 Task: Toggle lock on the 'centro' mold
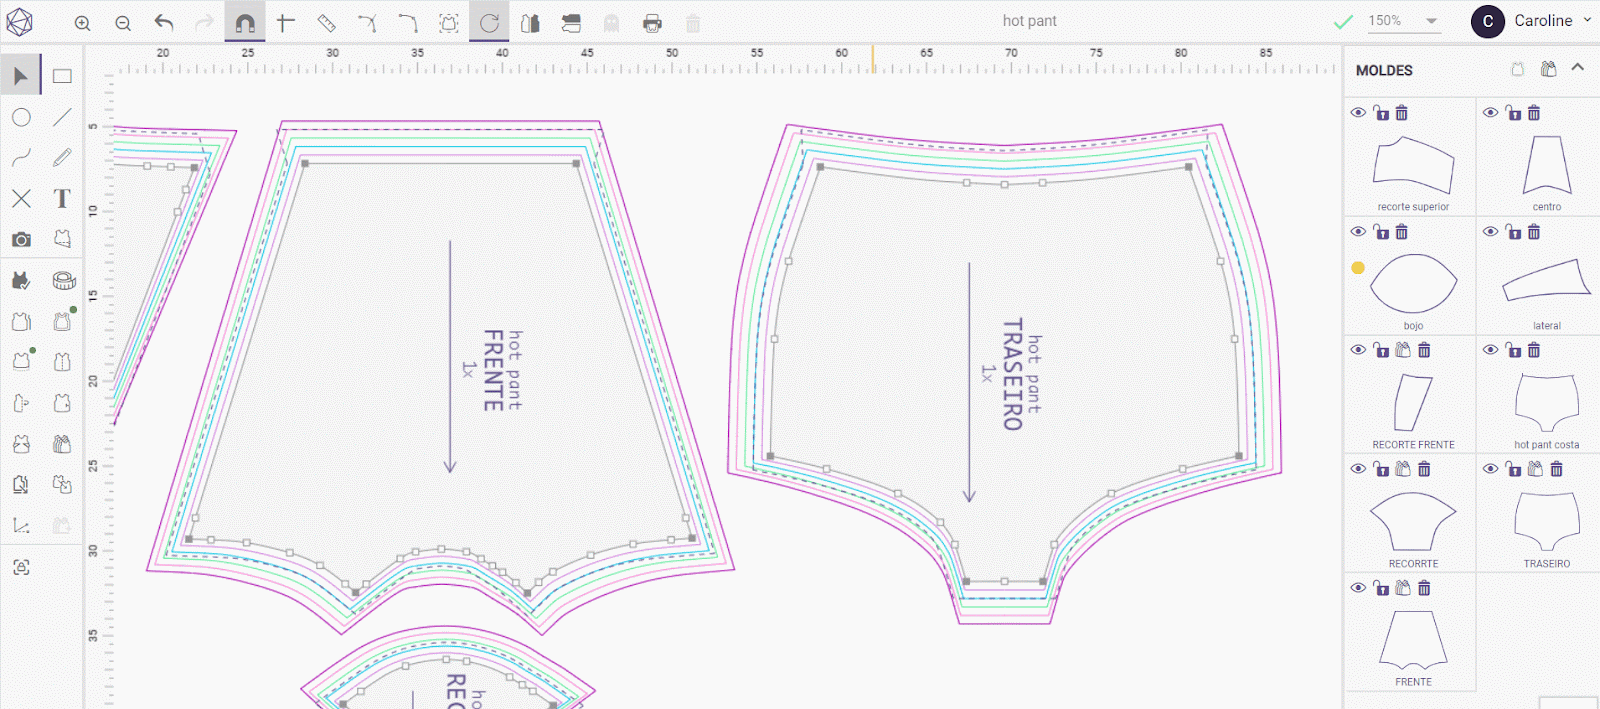pyautogui.click(x=1513, y=113)
